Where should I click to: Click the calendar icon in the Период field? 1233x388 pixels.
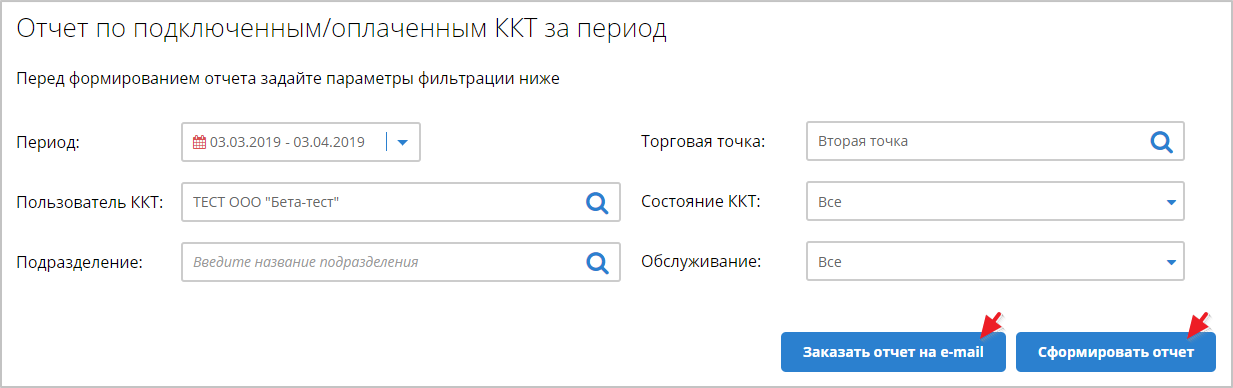198,142
